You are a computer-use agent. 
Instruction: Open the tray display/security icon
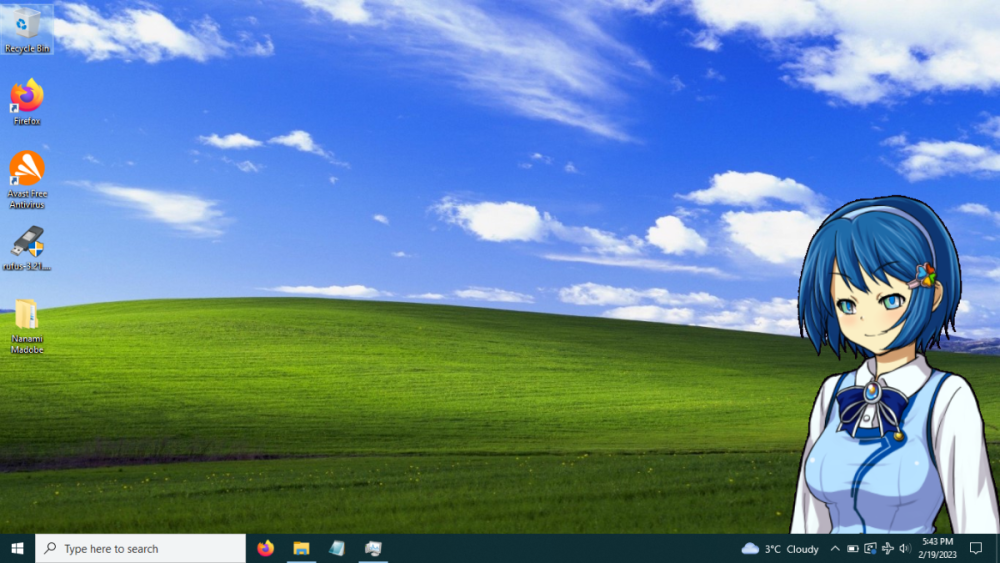[x=870, y=548]
